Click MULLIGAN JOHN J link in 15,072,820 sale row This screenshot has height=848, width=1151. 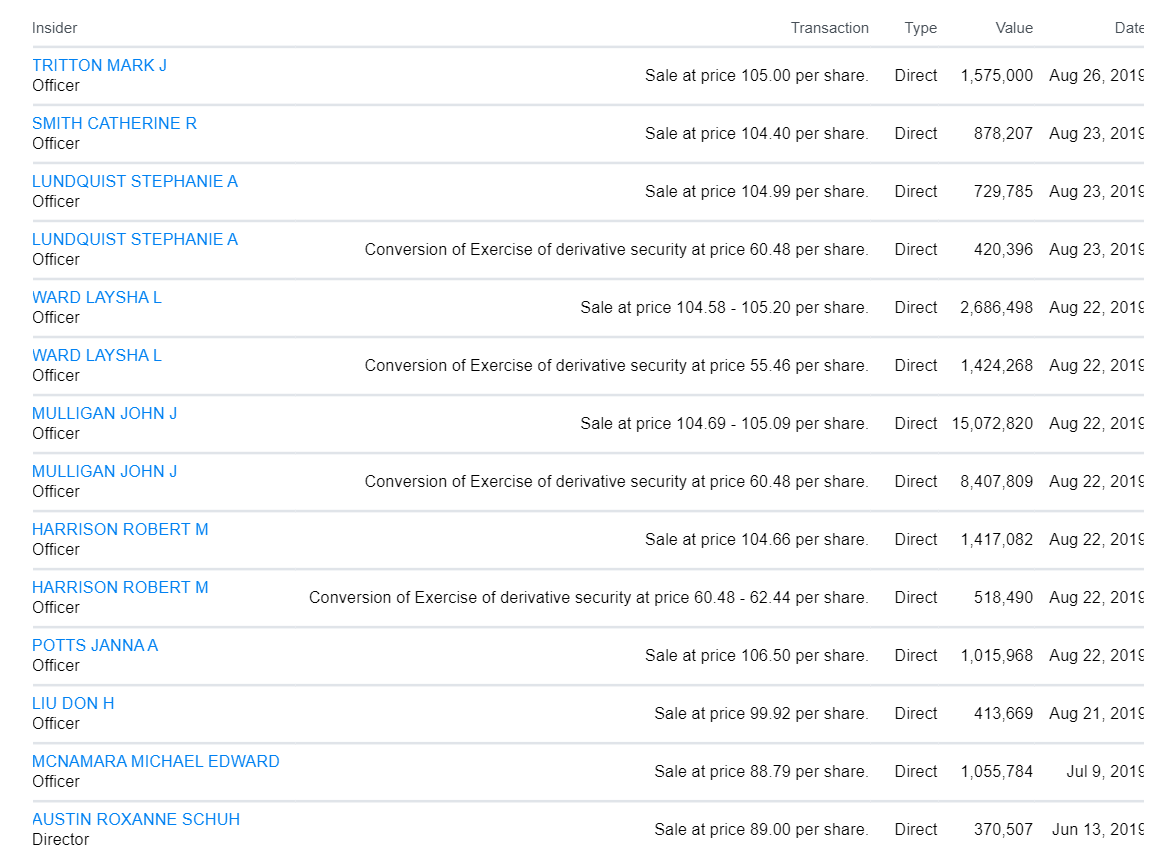[x=104, y=413]
